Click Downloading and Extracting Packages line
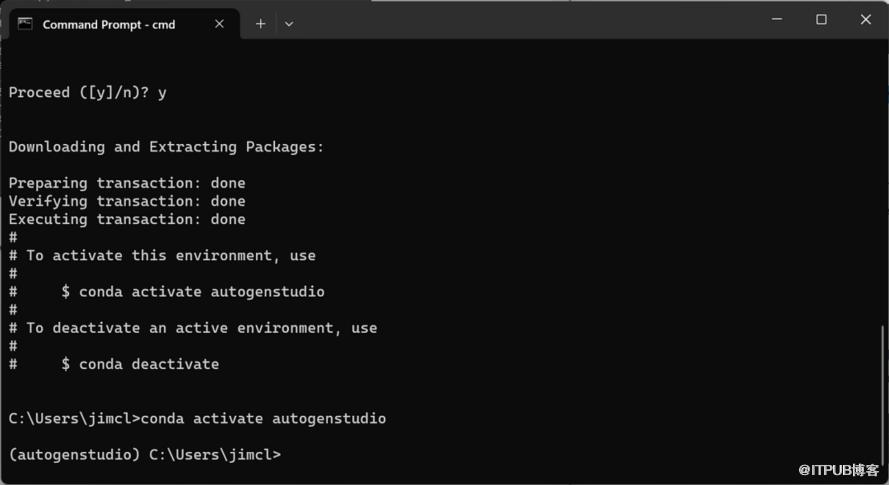This screenshot has width=889, height=485. [166, 147]
